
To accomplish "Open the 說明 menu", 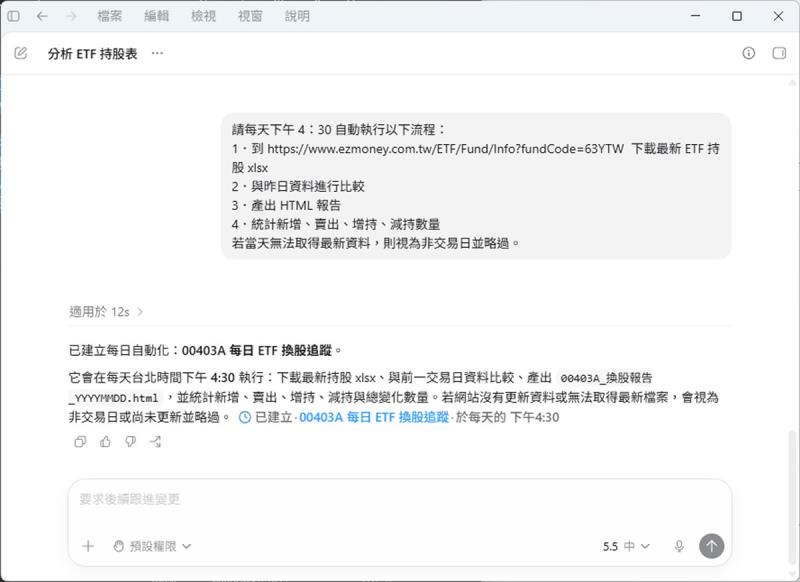I will (297, 16).
